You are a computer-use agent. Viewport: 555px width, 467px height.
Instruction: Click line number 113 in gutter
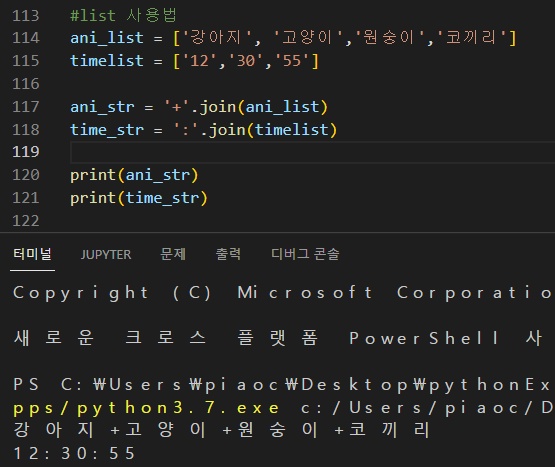[25, 16]
